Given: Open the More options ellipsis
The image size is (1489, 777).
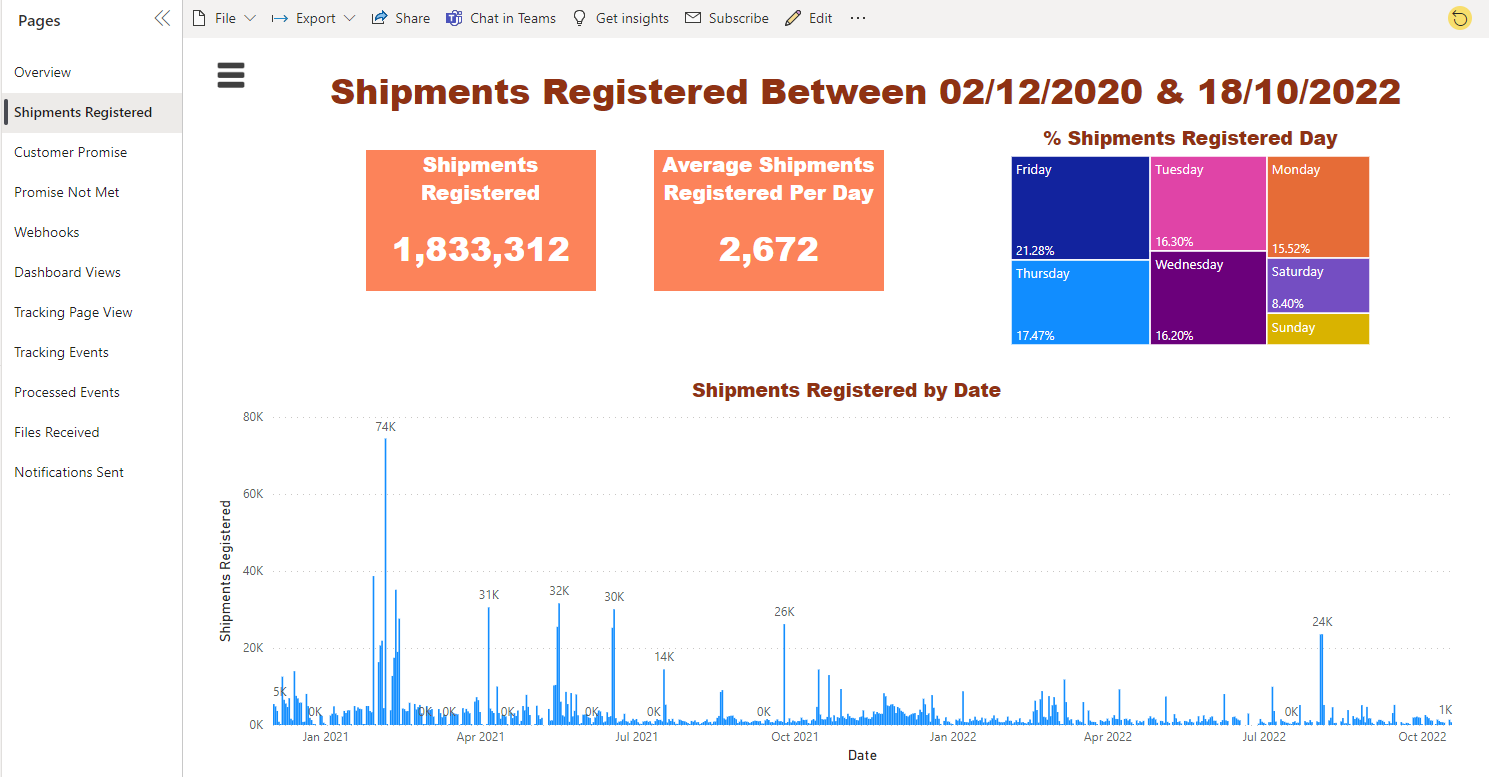Looking at the screenshot, I should (x=858, y=18).
